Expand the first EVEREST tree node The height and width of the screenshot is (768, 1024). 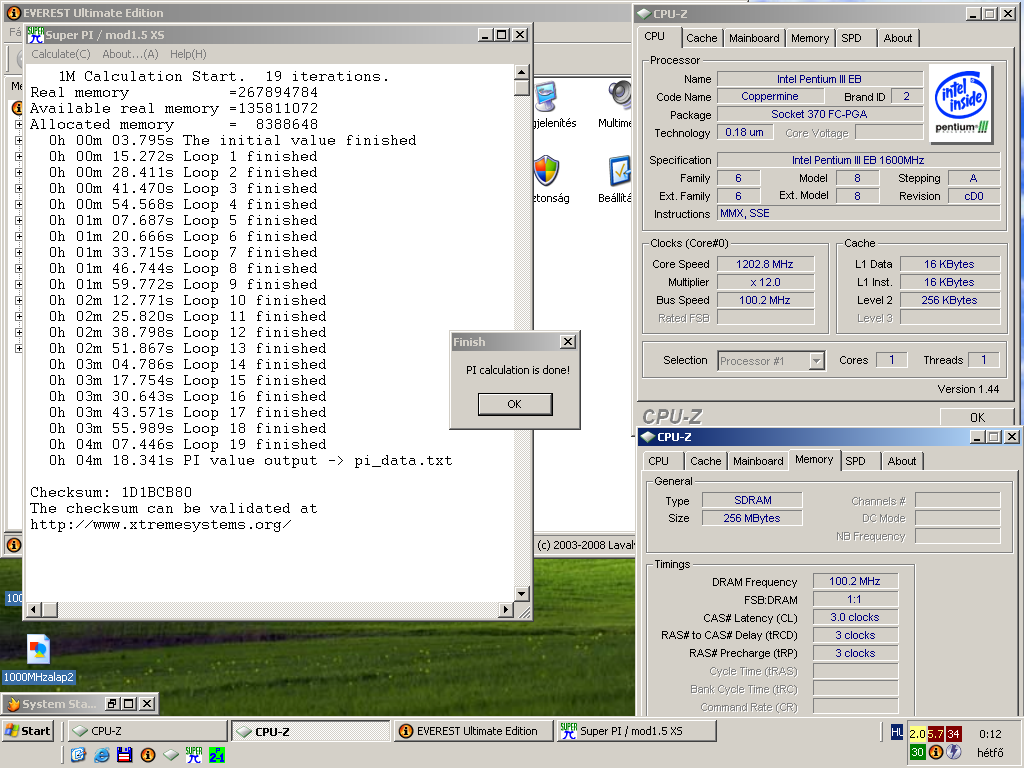coord(19,124)
